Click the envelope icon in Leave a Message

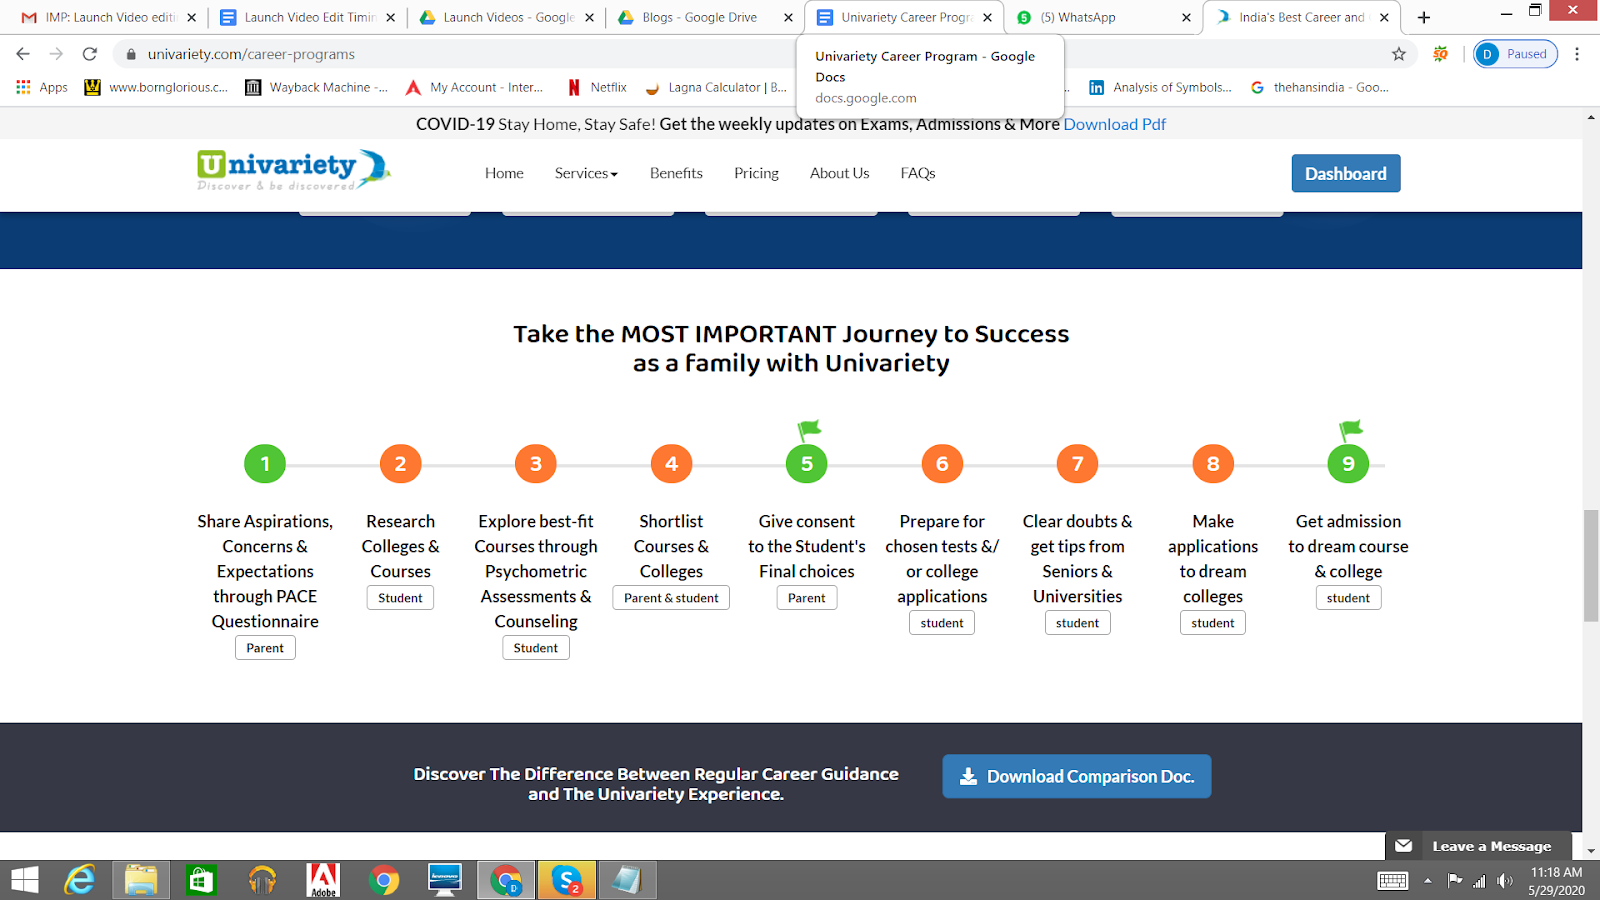pos(1404,846)
